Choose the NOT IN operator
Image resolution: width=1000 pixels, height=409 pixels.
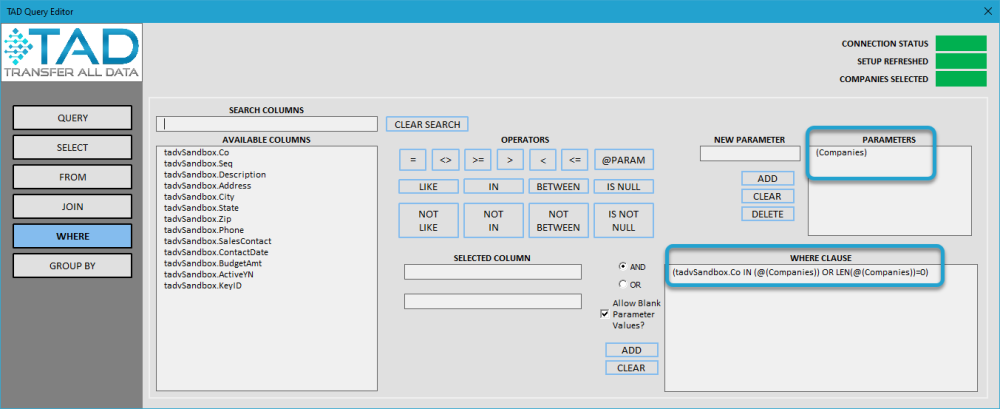[x=494, y=221]
